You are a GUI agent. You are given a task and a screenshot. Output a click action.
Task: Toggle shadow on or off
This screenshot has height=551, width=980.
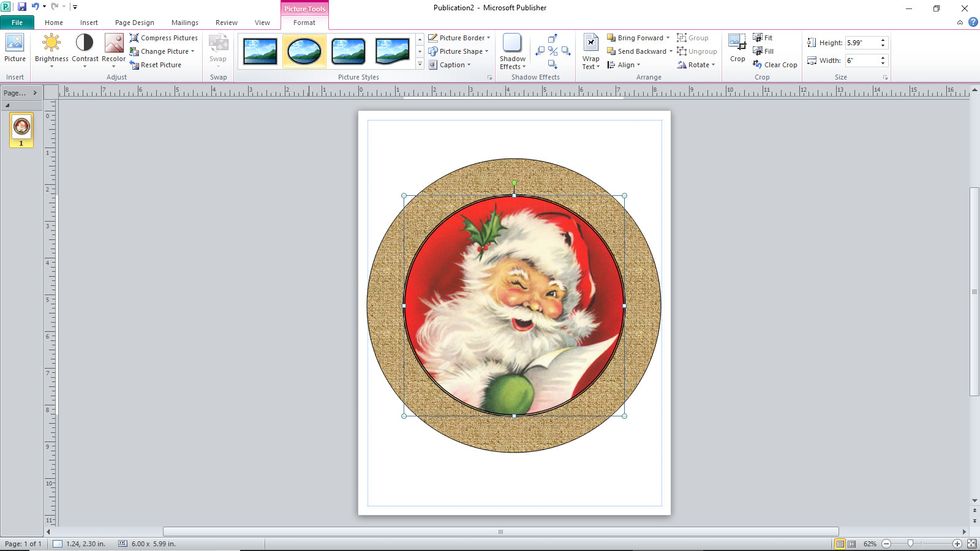552,51
